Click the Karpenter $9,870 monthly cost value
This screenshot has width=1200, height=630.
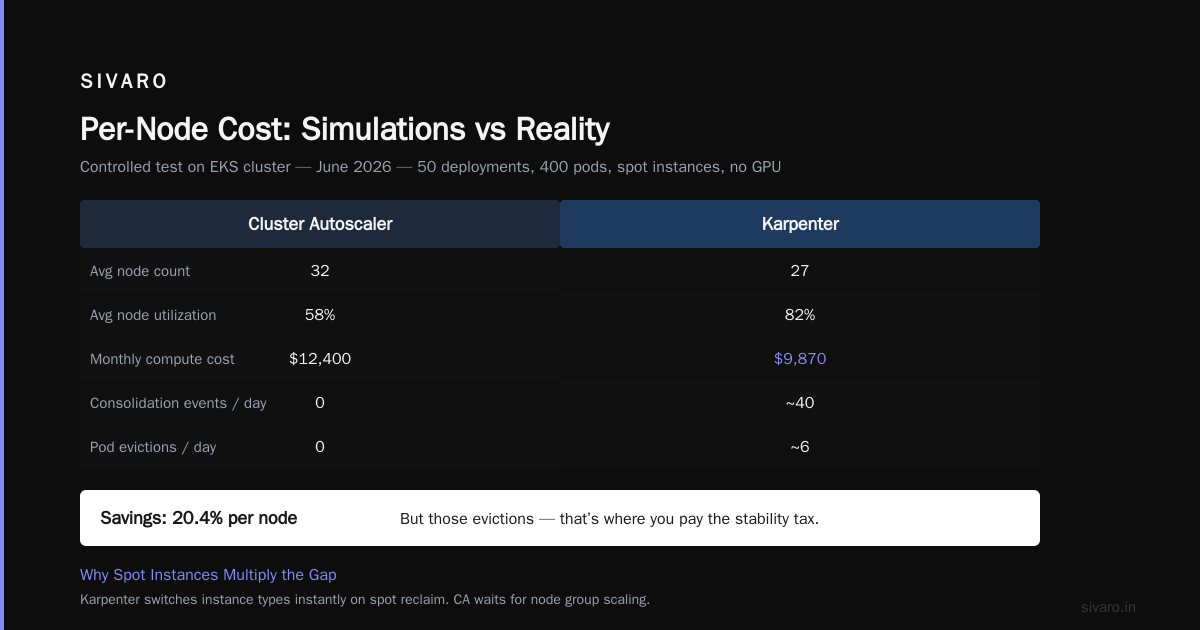(x=800, y=359)
